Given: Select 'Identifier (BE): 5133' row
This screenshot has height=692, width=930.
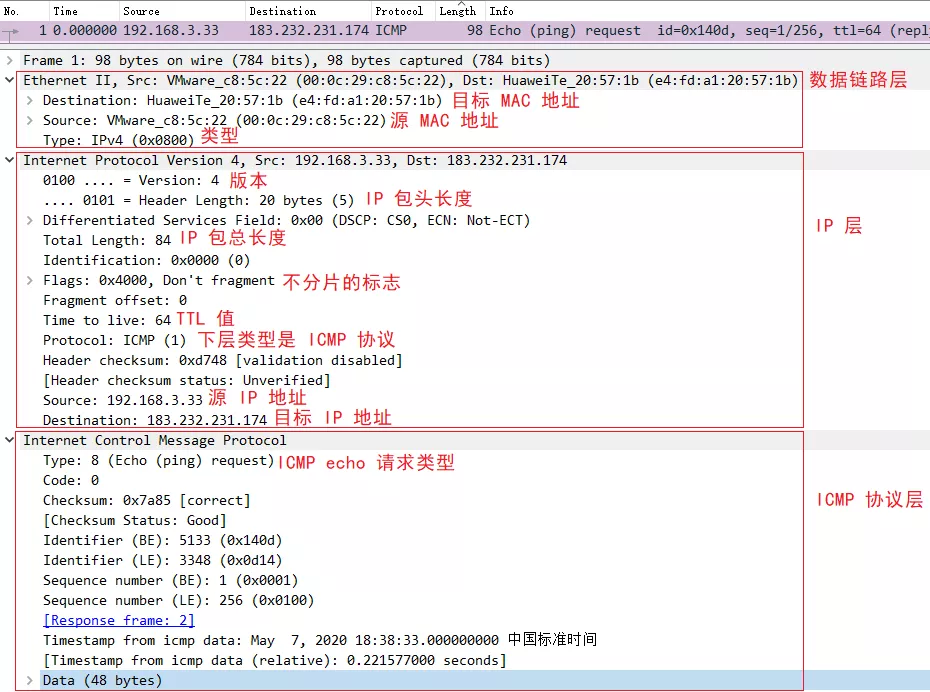Looking at the screenshot, I should click(x=163, y=540).
